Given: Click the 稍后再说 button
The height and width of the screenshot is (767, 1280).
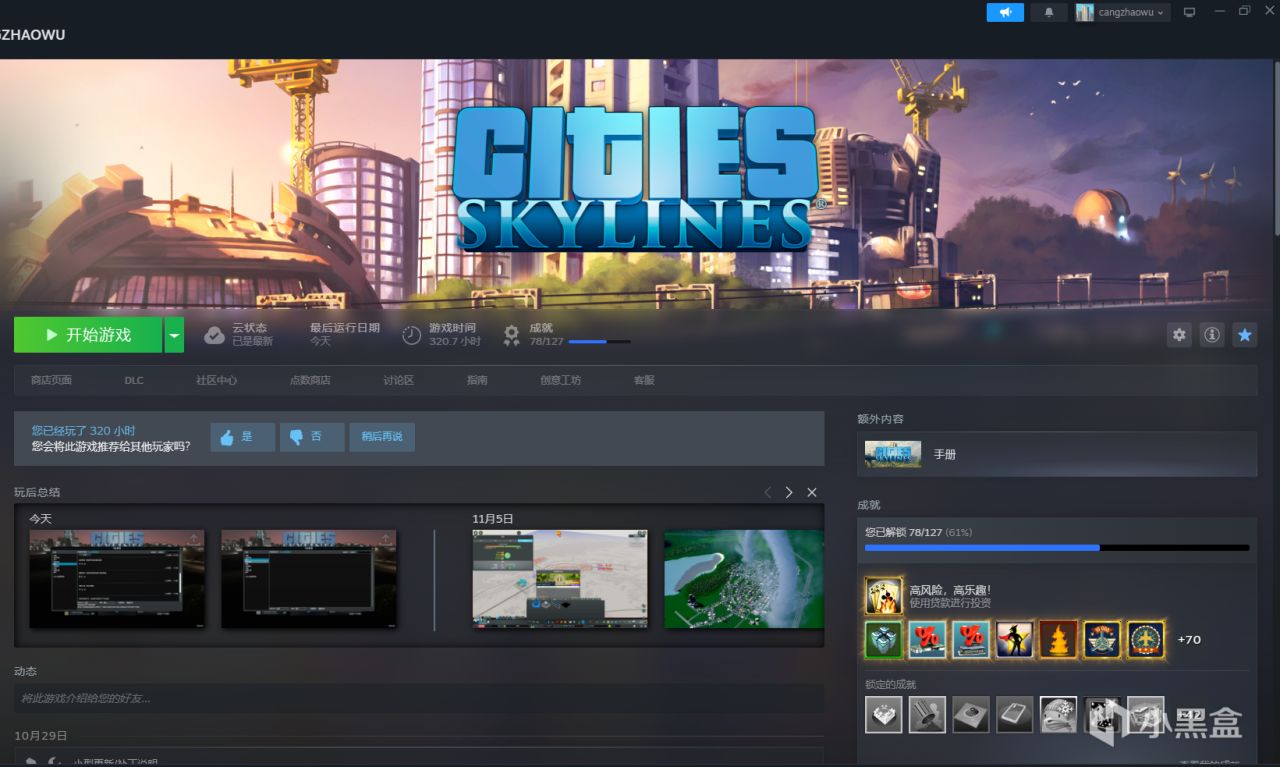Looking at the screenshot, I should tap(382, 437).
